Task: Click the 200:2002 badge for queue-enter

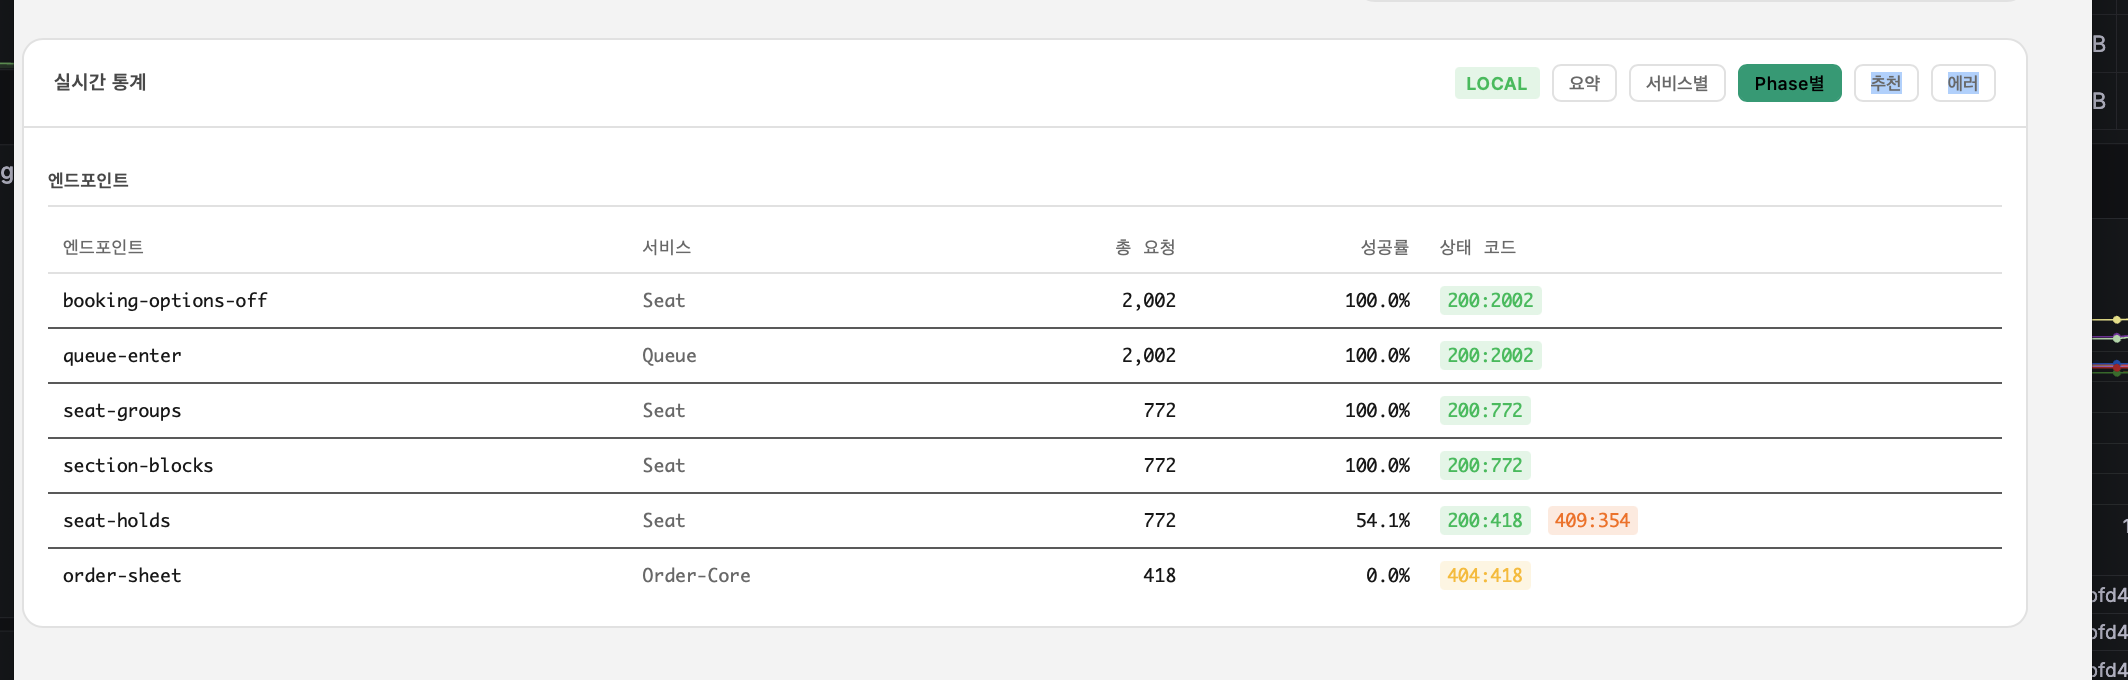Action: 1490,355
